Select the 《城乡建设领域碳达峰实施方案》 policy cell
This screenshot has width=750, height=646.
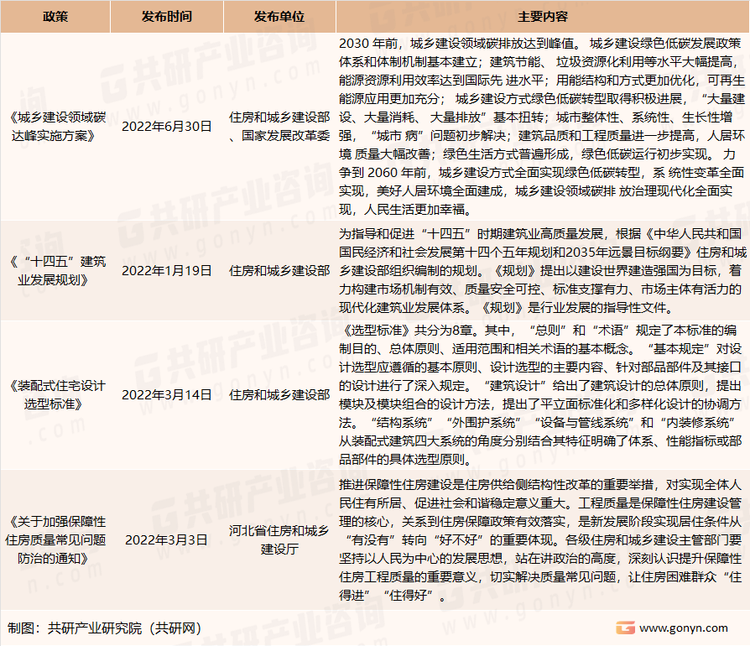[55, 127]
